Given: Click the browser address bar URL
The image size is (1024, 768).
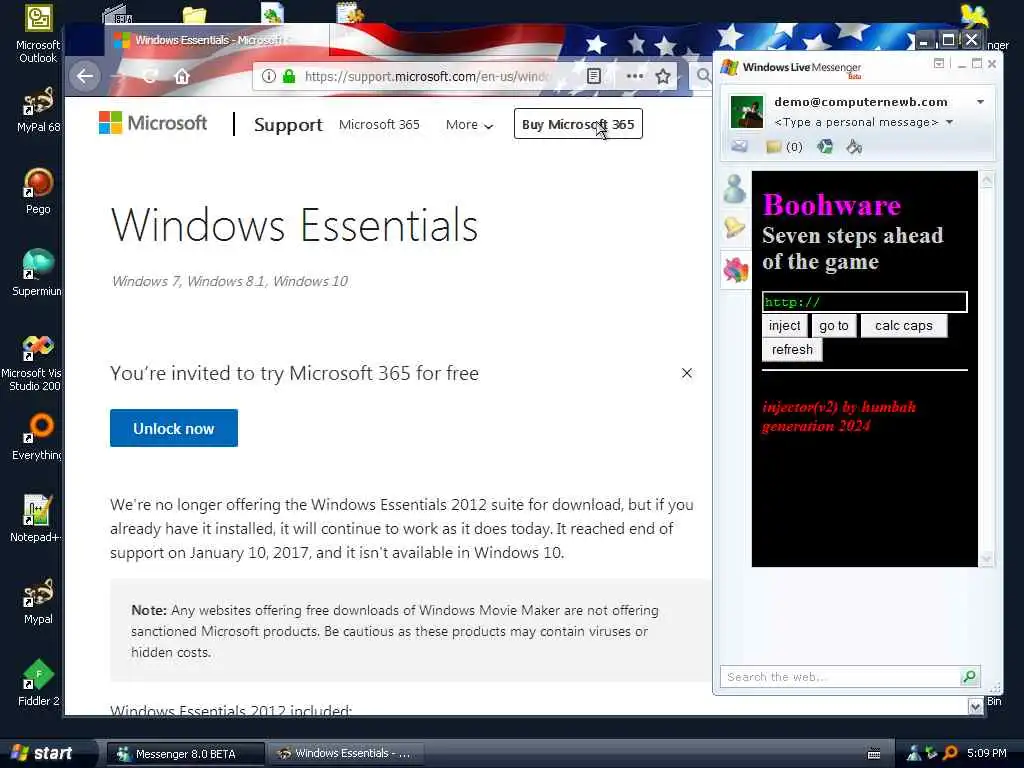Looking at the screenshot, I should (428, 76).
